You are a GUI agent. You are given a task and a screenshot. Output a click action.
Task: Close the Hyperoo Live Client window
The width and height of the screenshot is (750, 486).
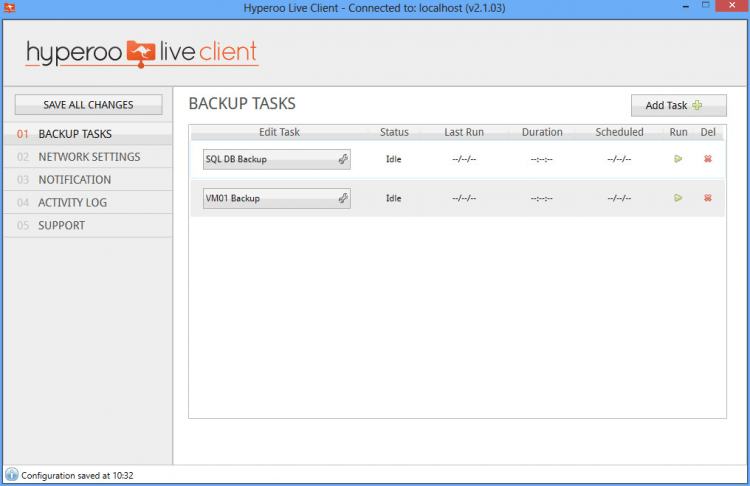[x=732, y=6]
